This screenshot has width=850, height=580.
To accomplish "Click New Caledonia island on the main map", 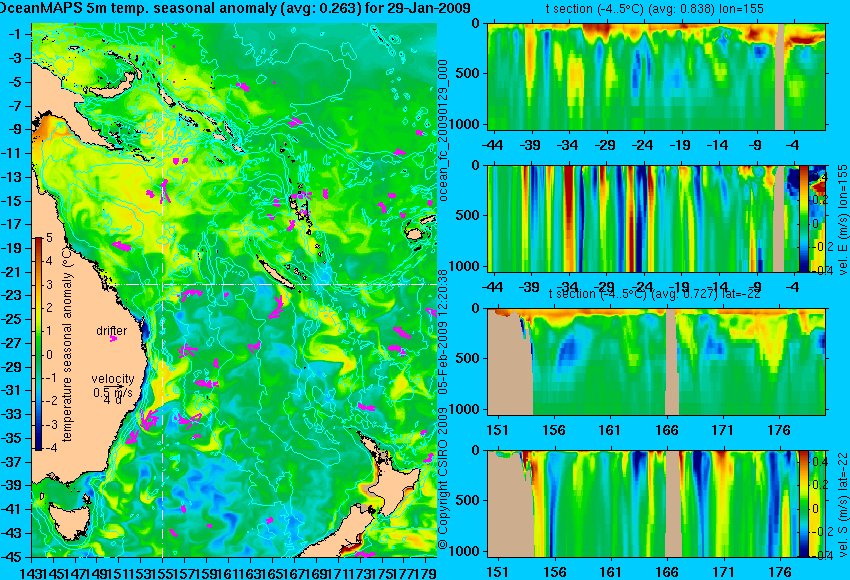I will [276, 274].
